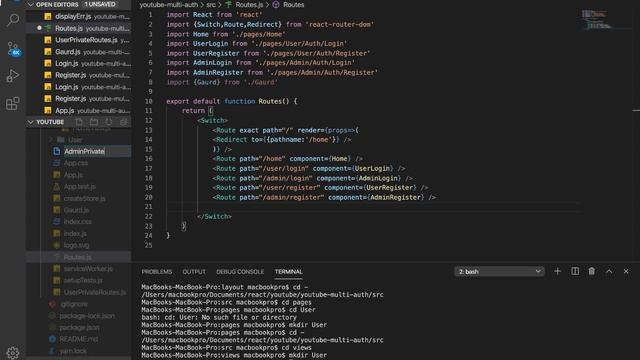Click the AdminPrivate file name input
Screen dimensions: 640x360
97,151
